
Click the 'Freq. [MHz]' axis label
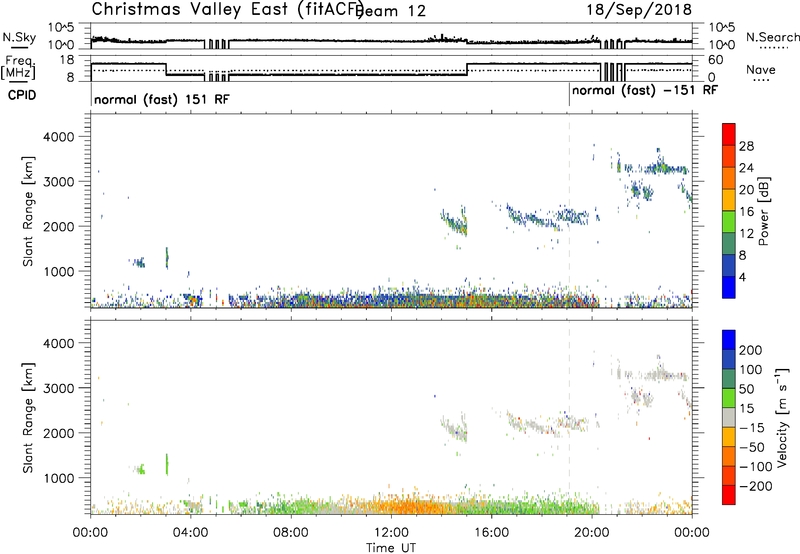click(18, 68)
